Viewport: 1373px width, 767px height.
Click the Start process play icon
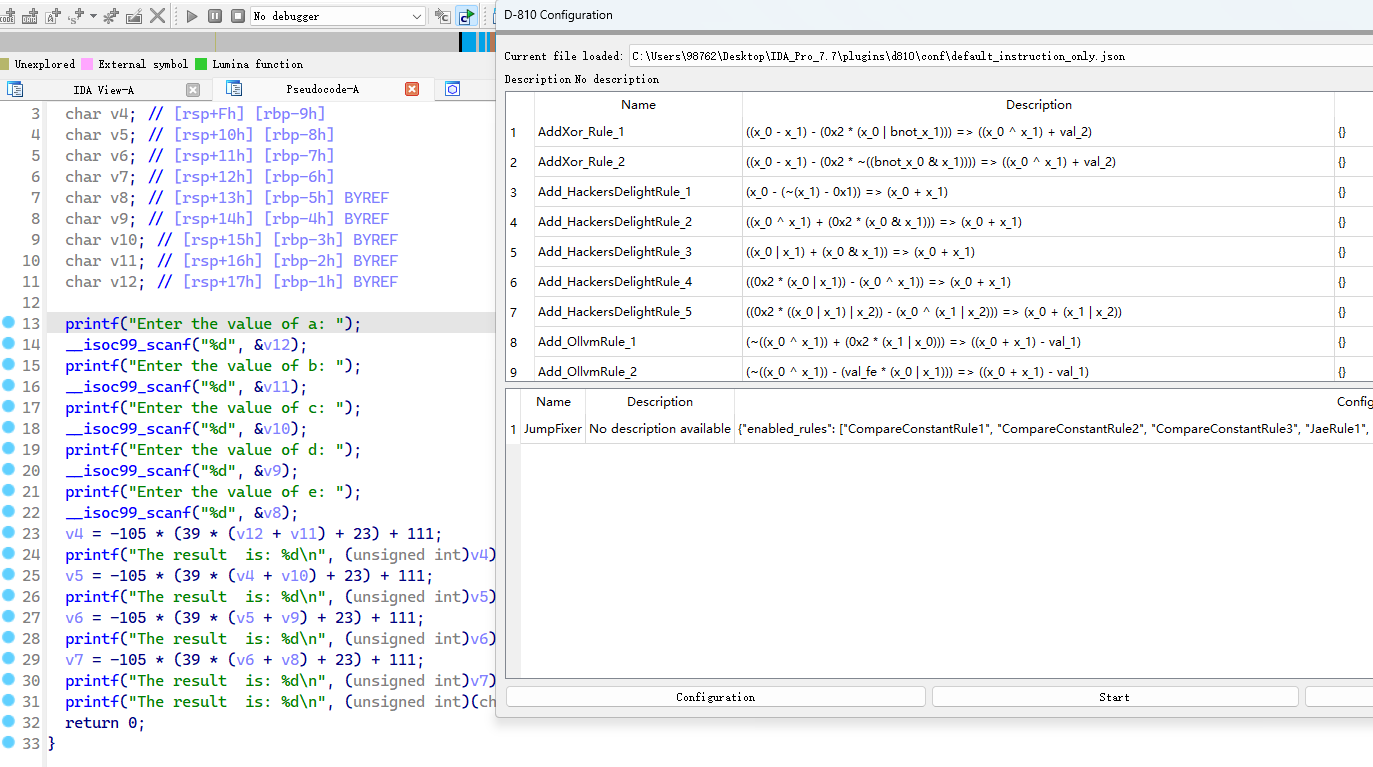tap(192, 16)
